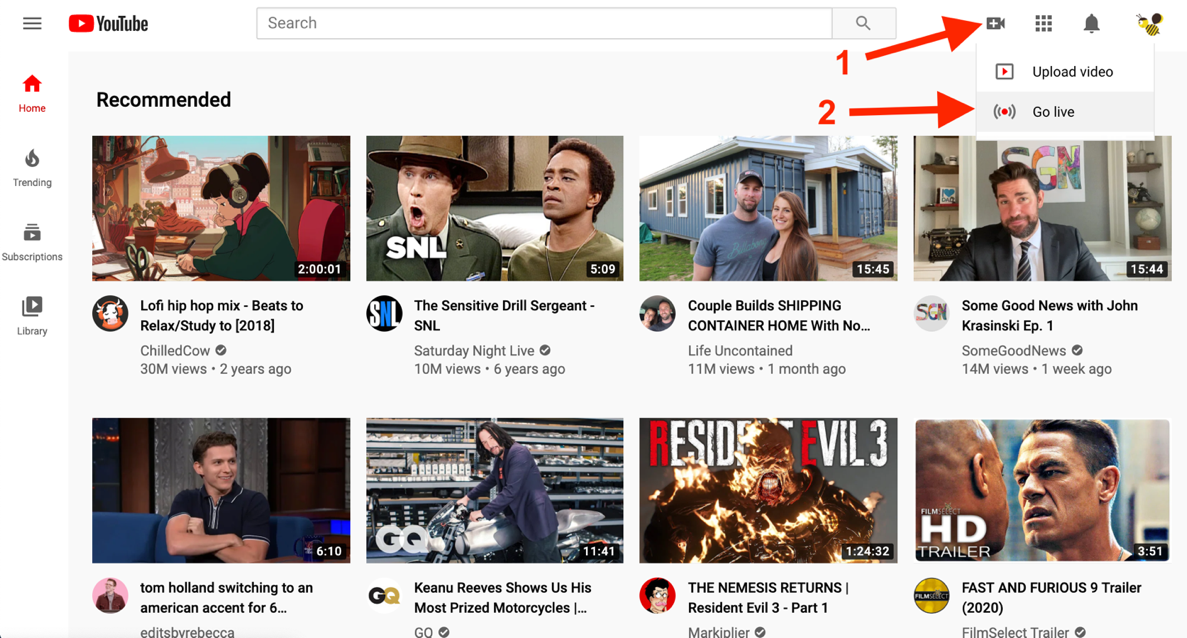Click the ChilledCow channel avatar
The image size is (1187, 638).
[x=110, y=313]
